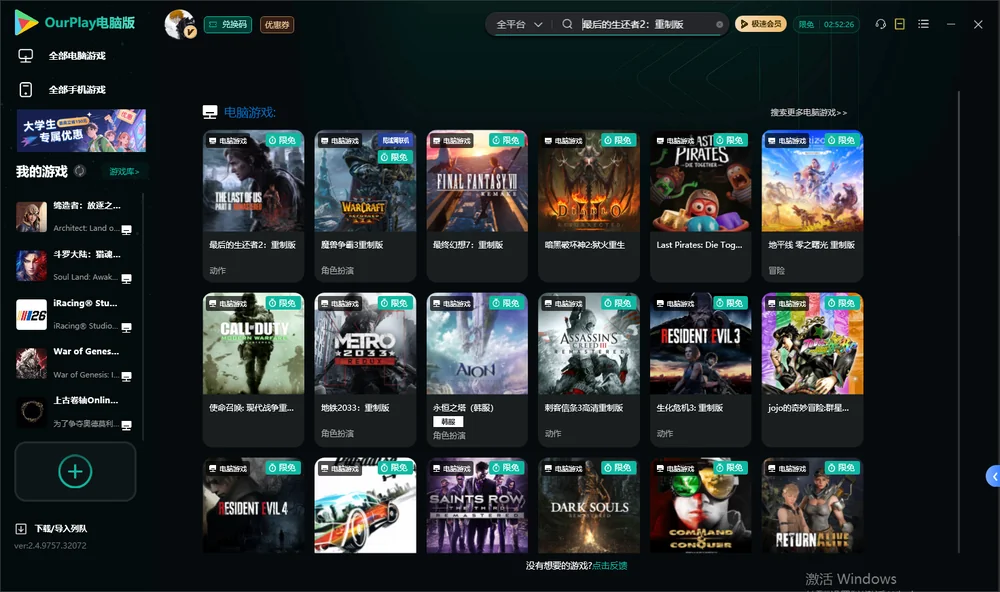Click the 韩服 tag under Aion title

(x=448, y=422)
